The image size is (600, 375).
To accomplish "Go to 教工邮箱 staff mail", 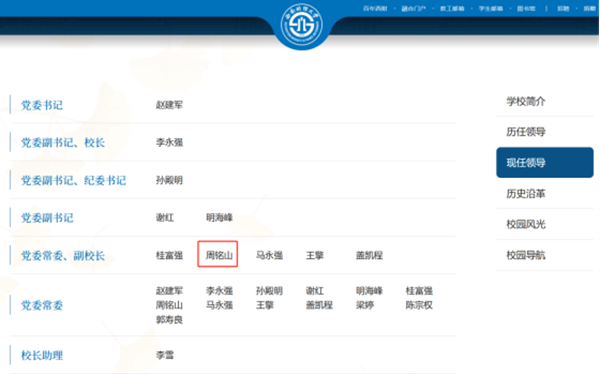I will coord(452,8).
